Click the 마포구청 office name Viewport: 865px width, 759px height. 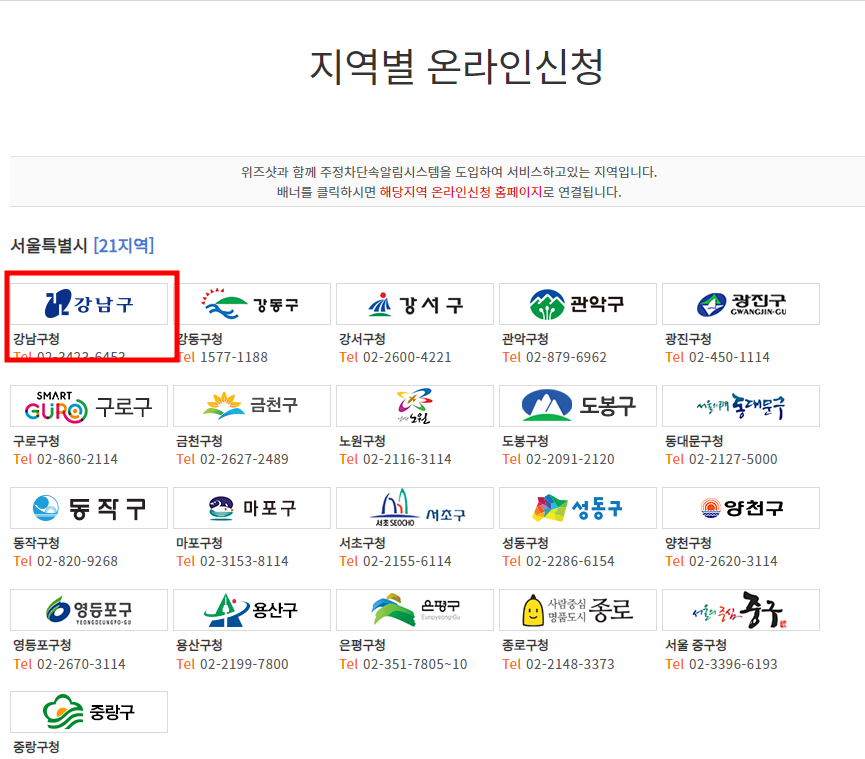[x=199, y=543]
